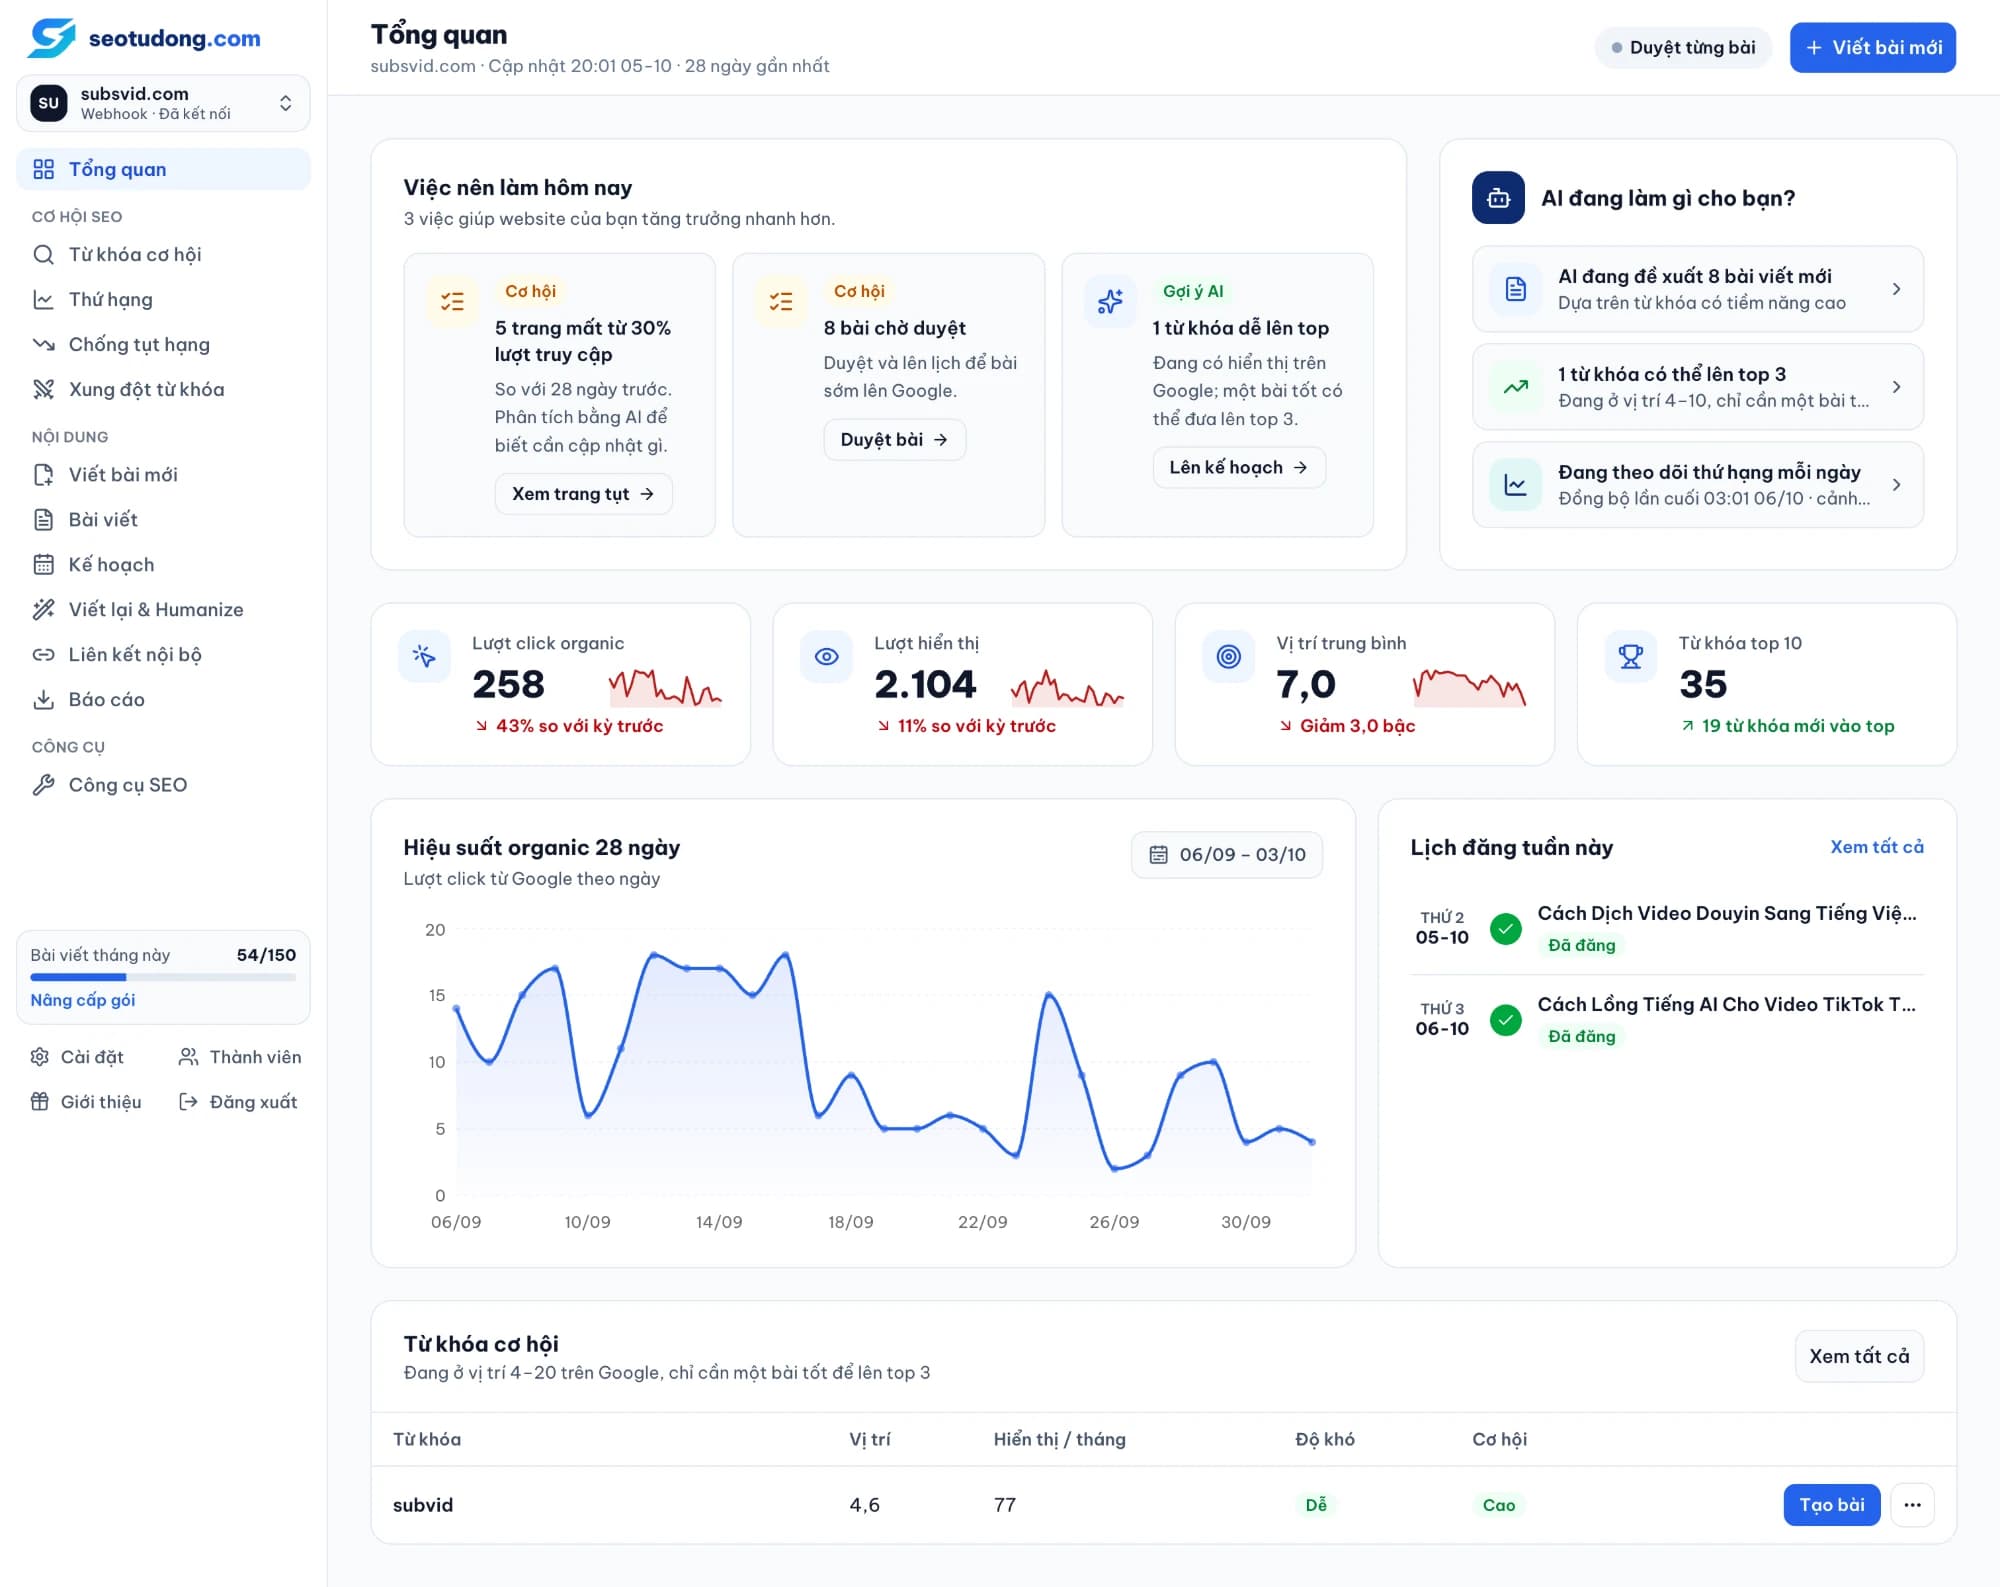2000x1587 pixels.
Task: Open Từ khóa cơ hội search icon
Action: [x=43, y=255]
